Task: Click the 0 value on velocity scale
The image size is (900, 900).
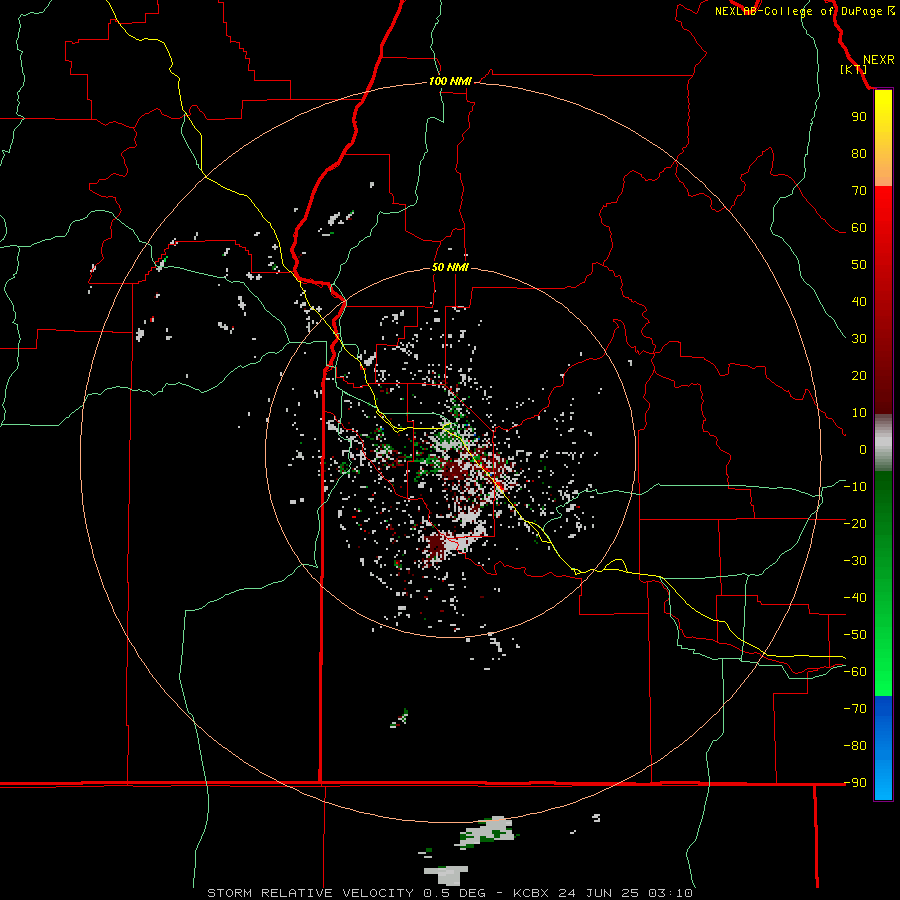Action: pyautogui.click(x=863, y=449)
